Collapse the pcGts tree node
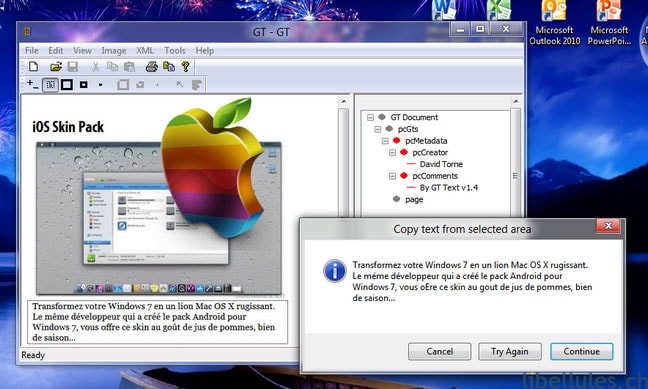648x389 pixels. (x=378, y=129)
